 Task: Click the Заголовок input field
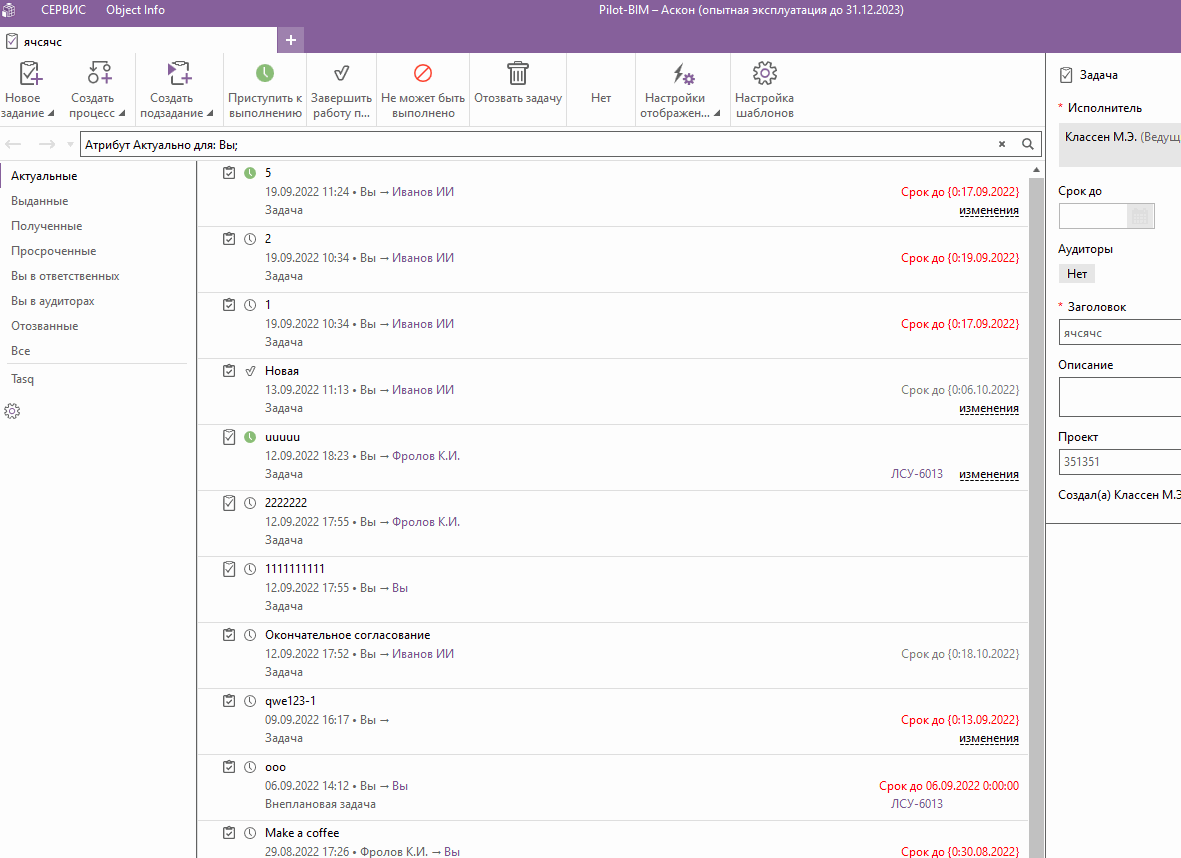tap(1120, 333)
